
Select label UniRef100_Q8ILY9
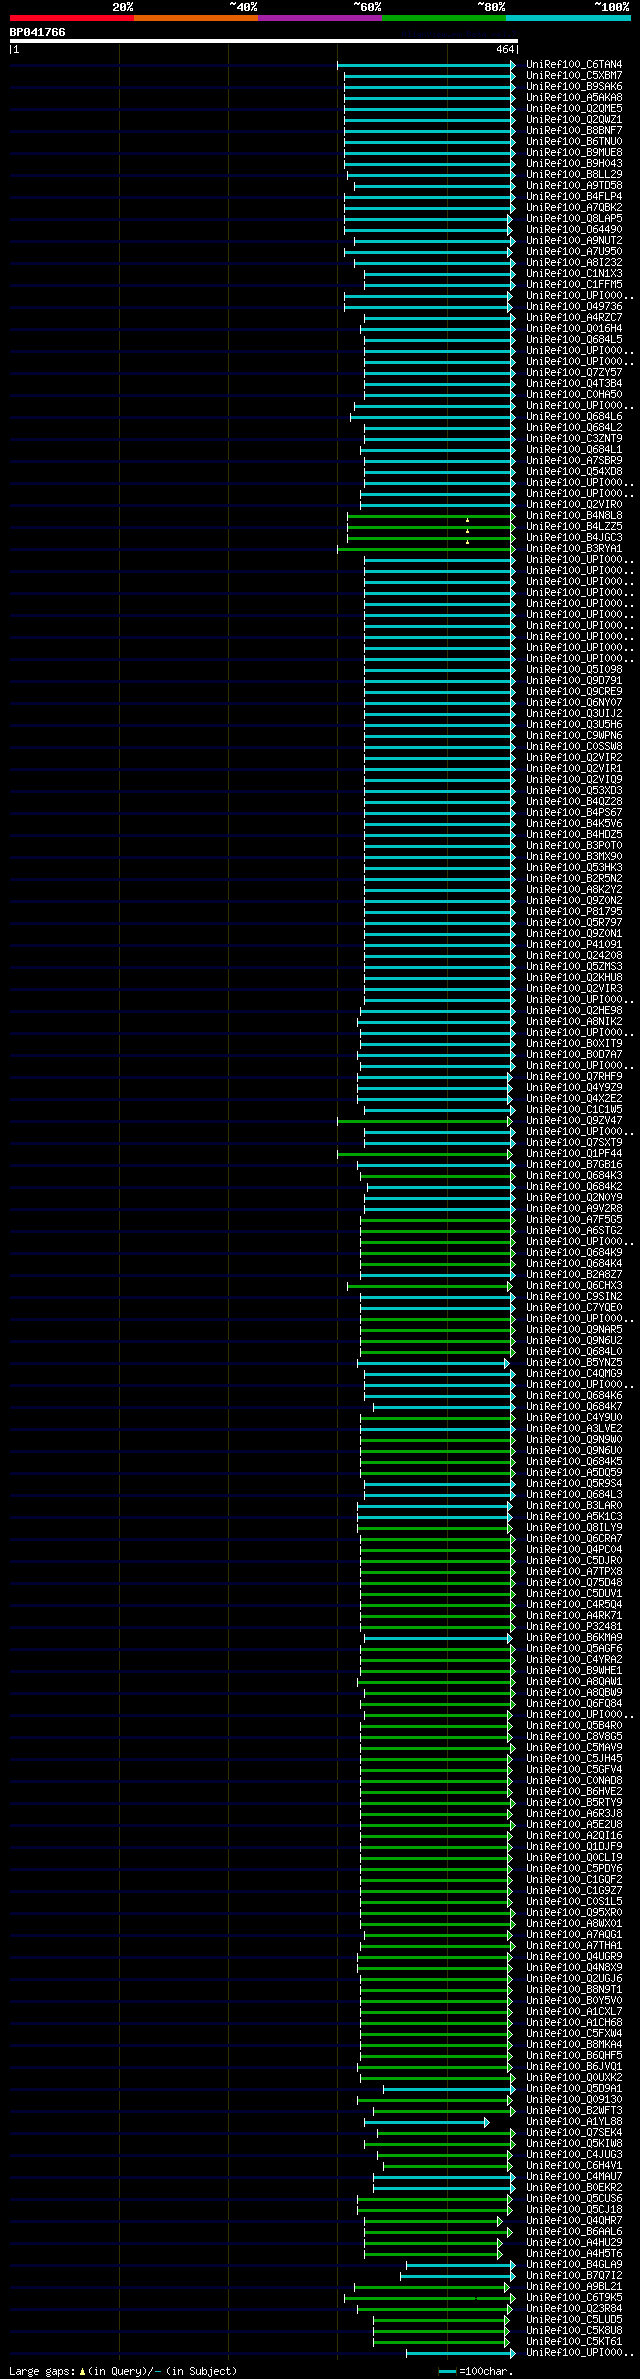click(574, 1528)
